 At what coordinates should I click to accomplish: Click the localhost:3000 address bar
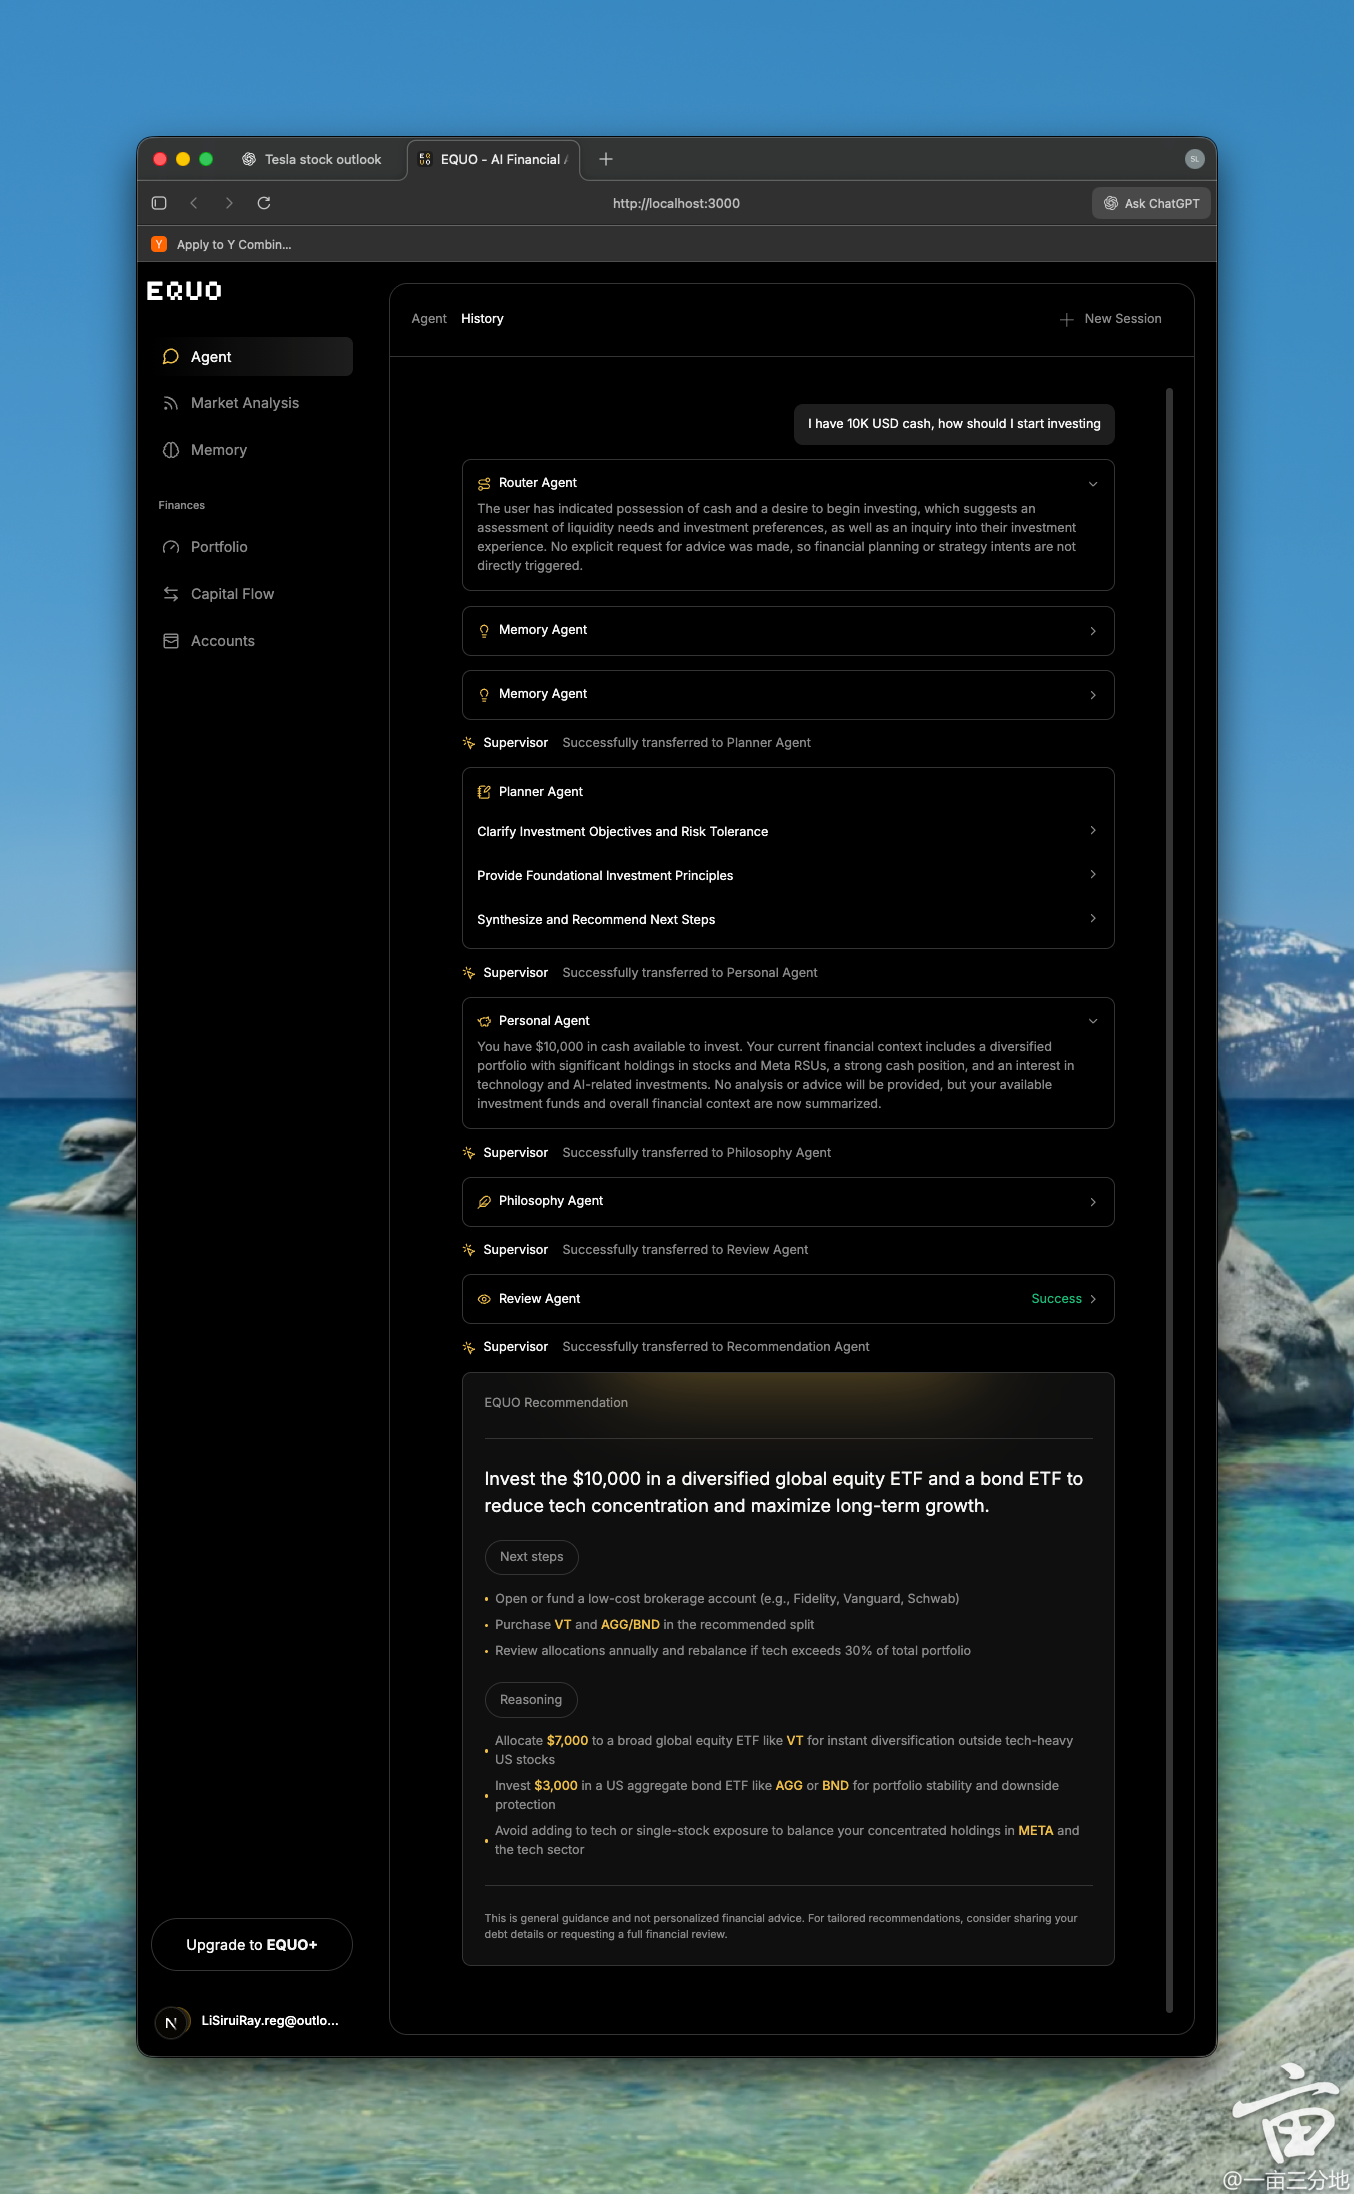point(676,203)
